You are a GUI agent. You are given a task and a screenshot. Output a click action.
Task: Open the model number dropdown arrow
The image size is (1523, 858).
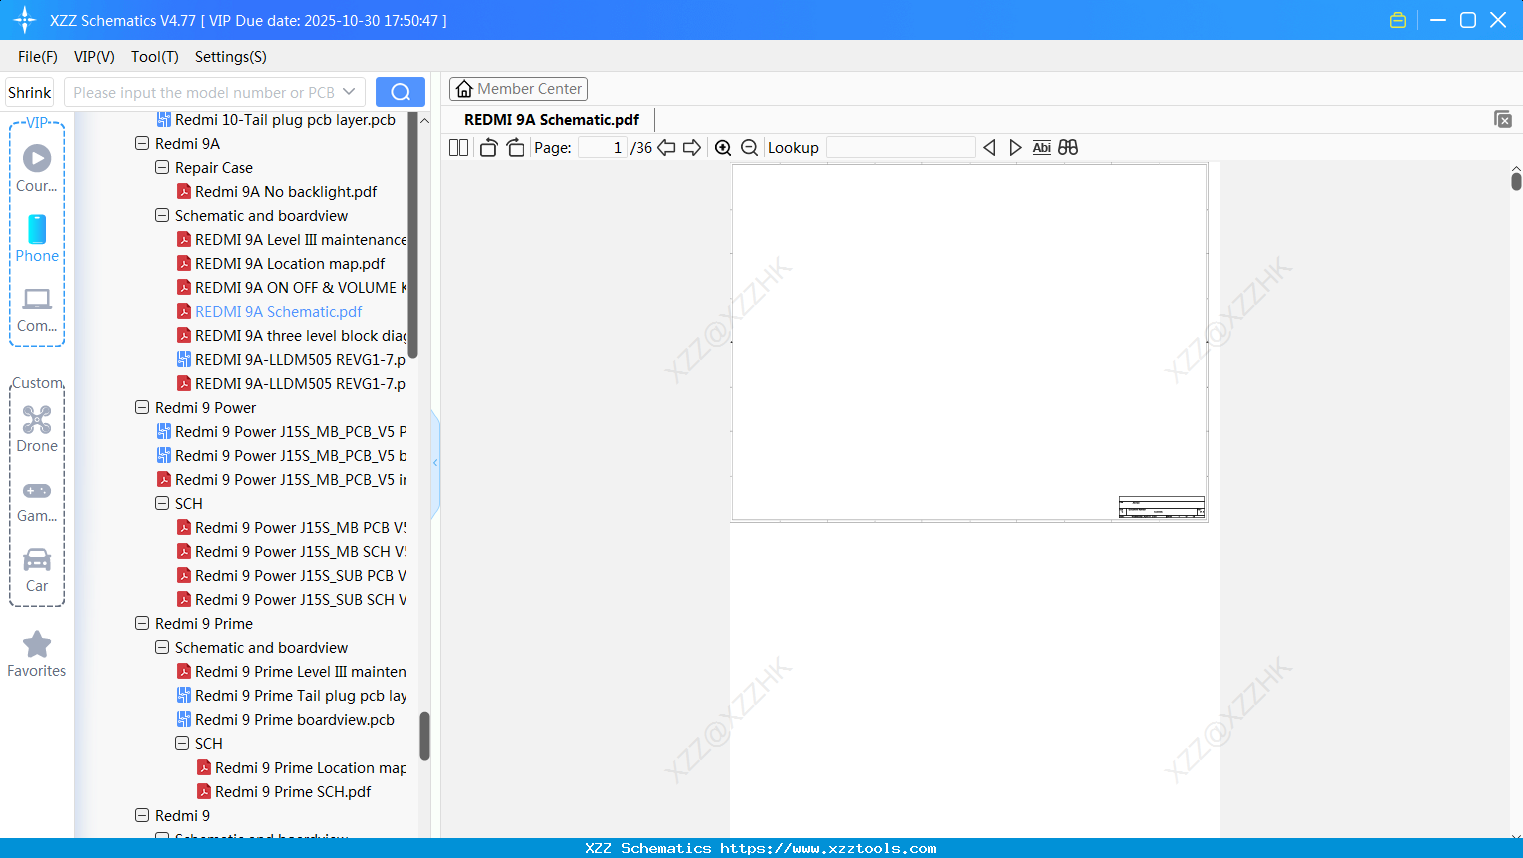349,92
